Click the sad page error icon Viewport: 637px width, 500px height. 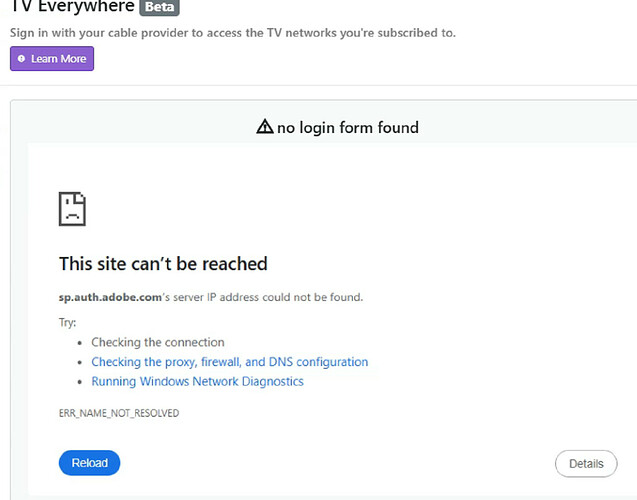72,209
